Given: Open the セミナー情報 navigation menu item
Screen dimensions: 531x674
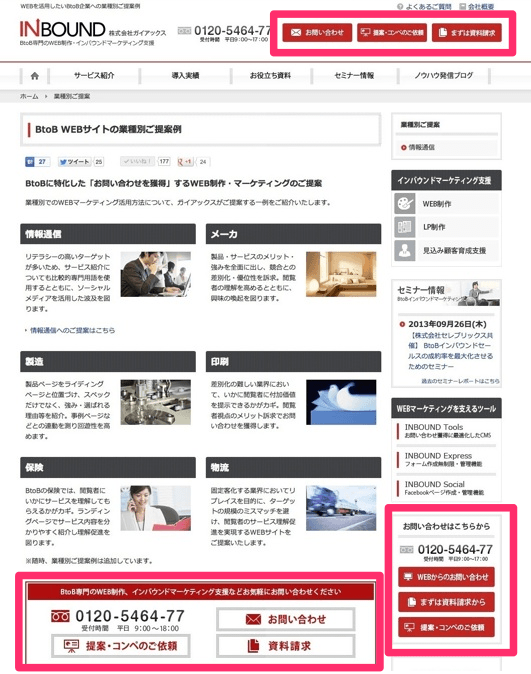Looking at the screenshot, I should 354,76.
